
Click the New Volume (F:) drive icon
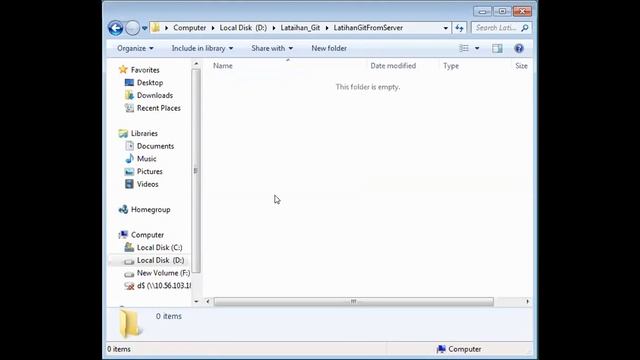click(x=129, y=273)
